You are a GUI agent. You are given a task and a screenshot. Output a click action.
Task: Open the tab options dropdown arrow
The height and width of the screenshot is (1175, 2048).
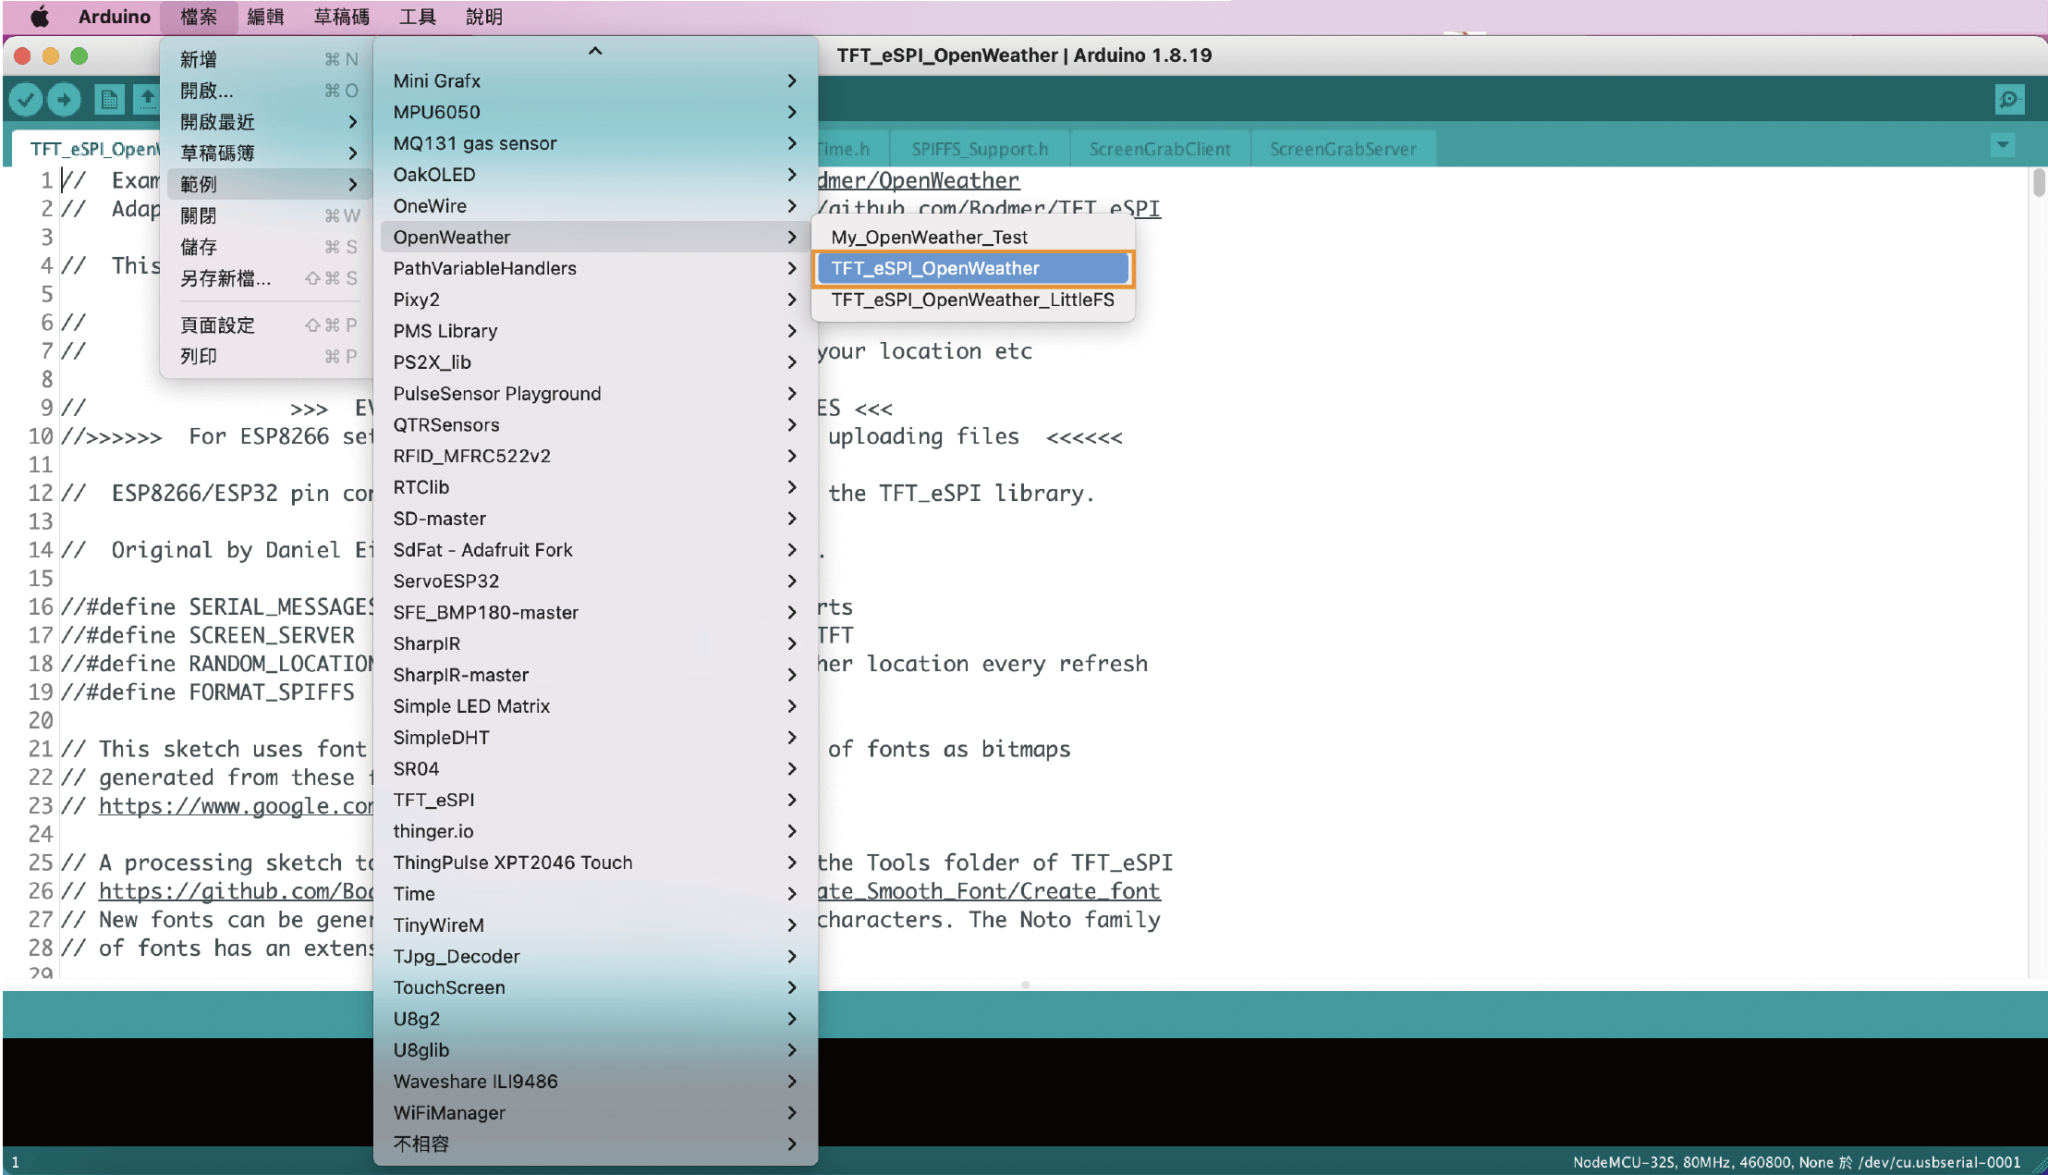click(x=2002, y=146)
